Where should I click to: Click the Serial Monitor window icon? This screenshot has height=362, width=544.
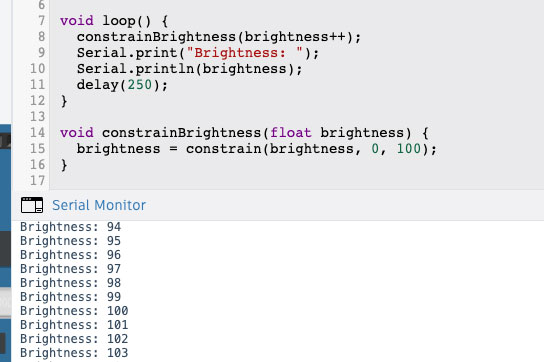click(32, 205)
